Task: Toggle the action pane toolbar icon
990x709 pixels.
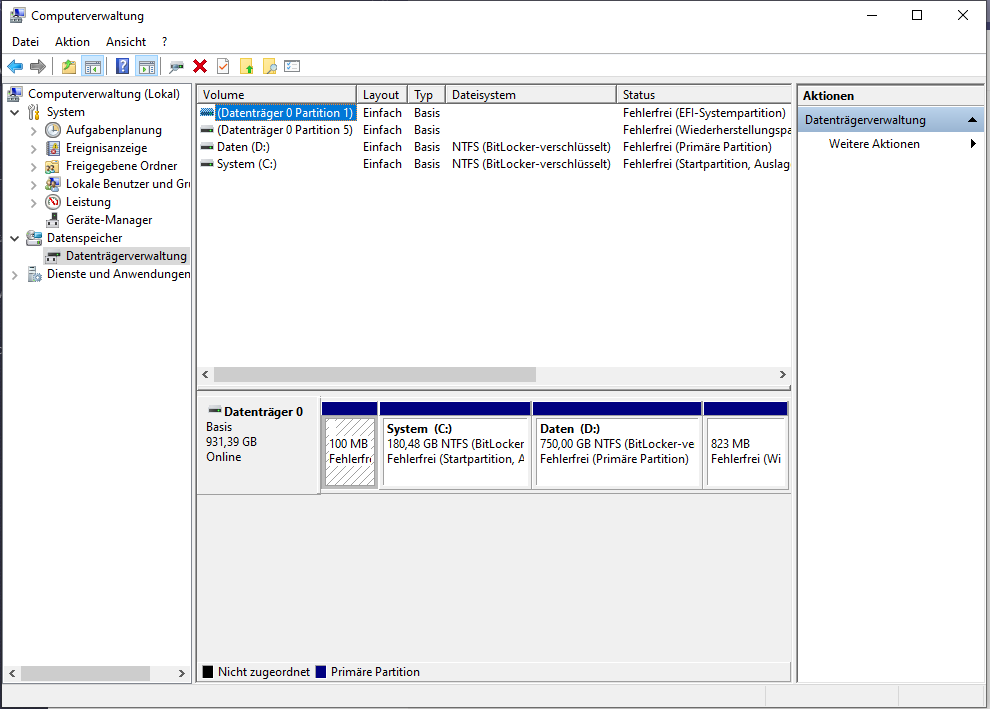Action: click(146, 66)
